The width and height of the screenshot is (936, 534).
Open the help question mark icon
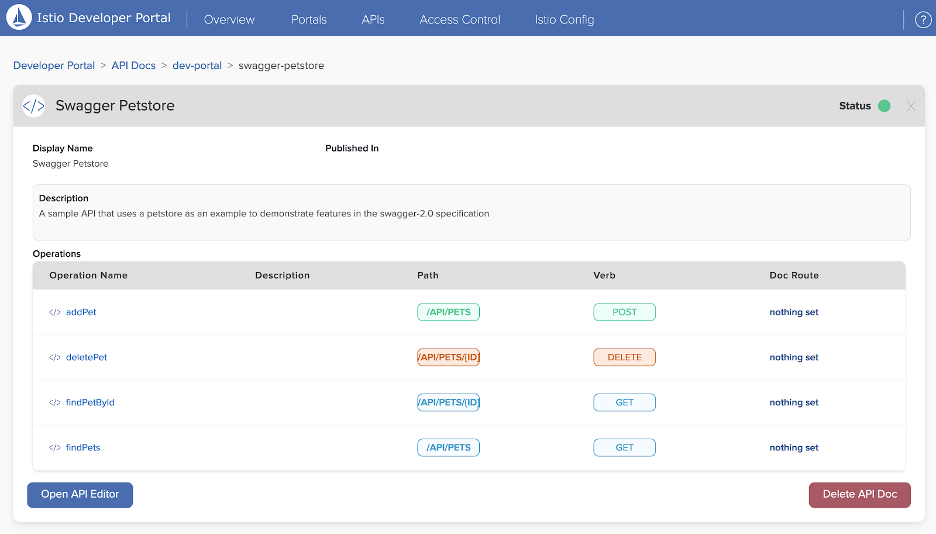pos(923,20)
